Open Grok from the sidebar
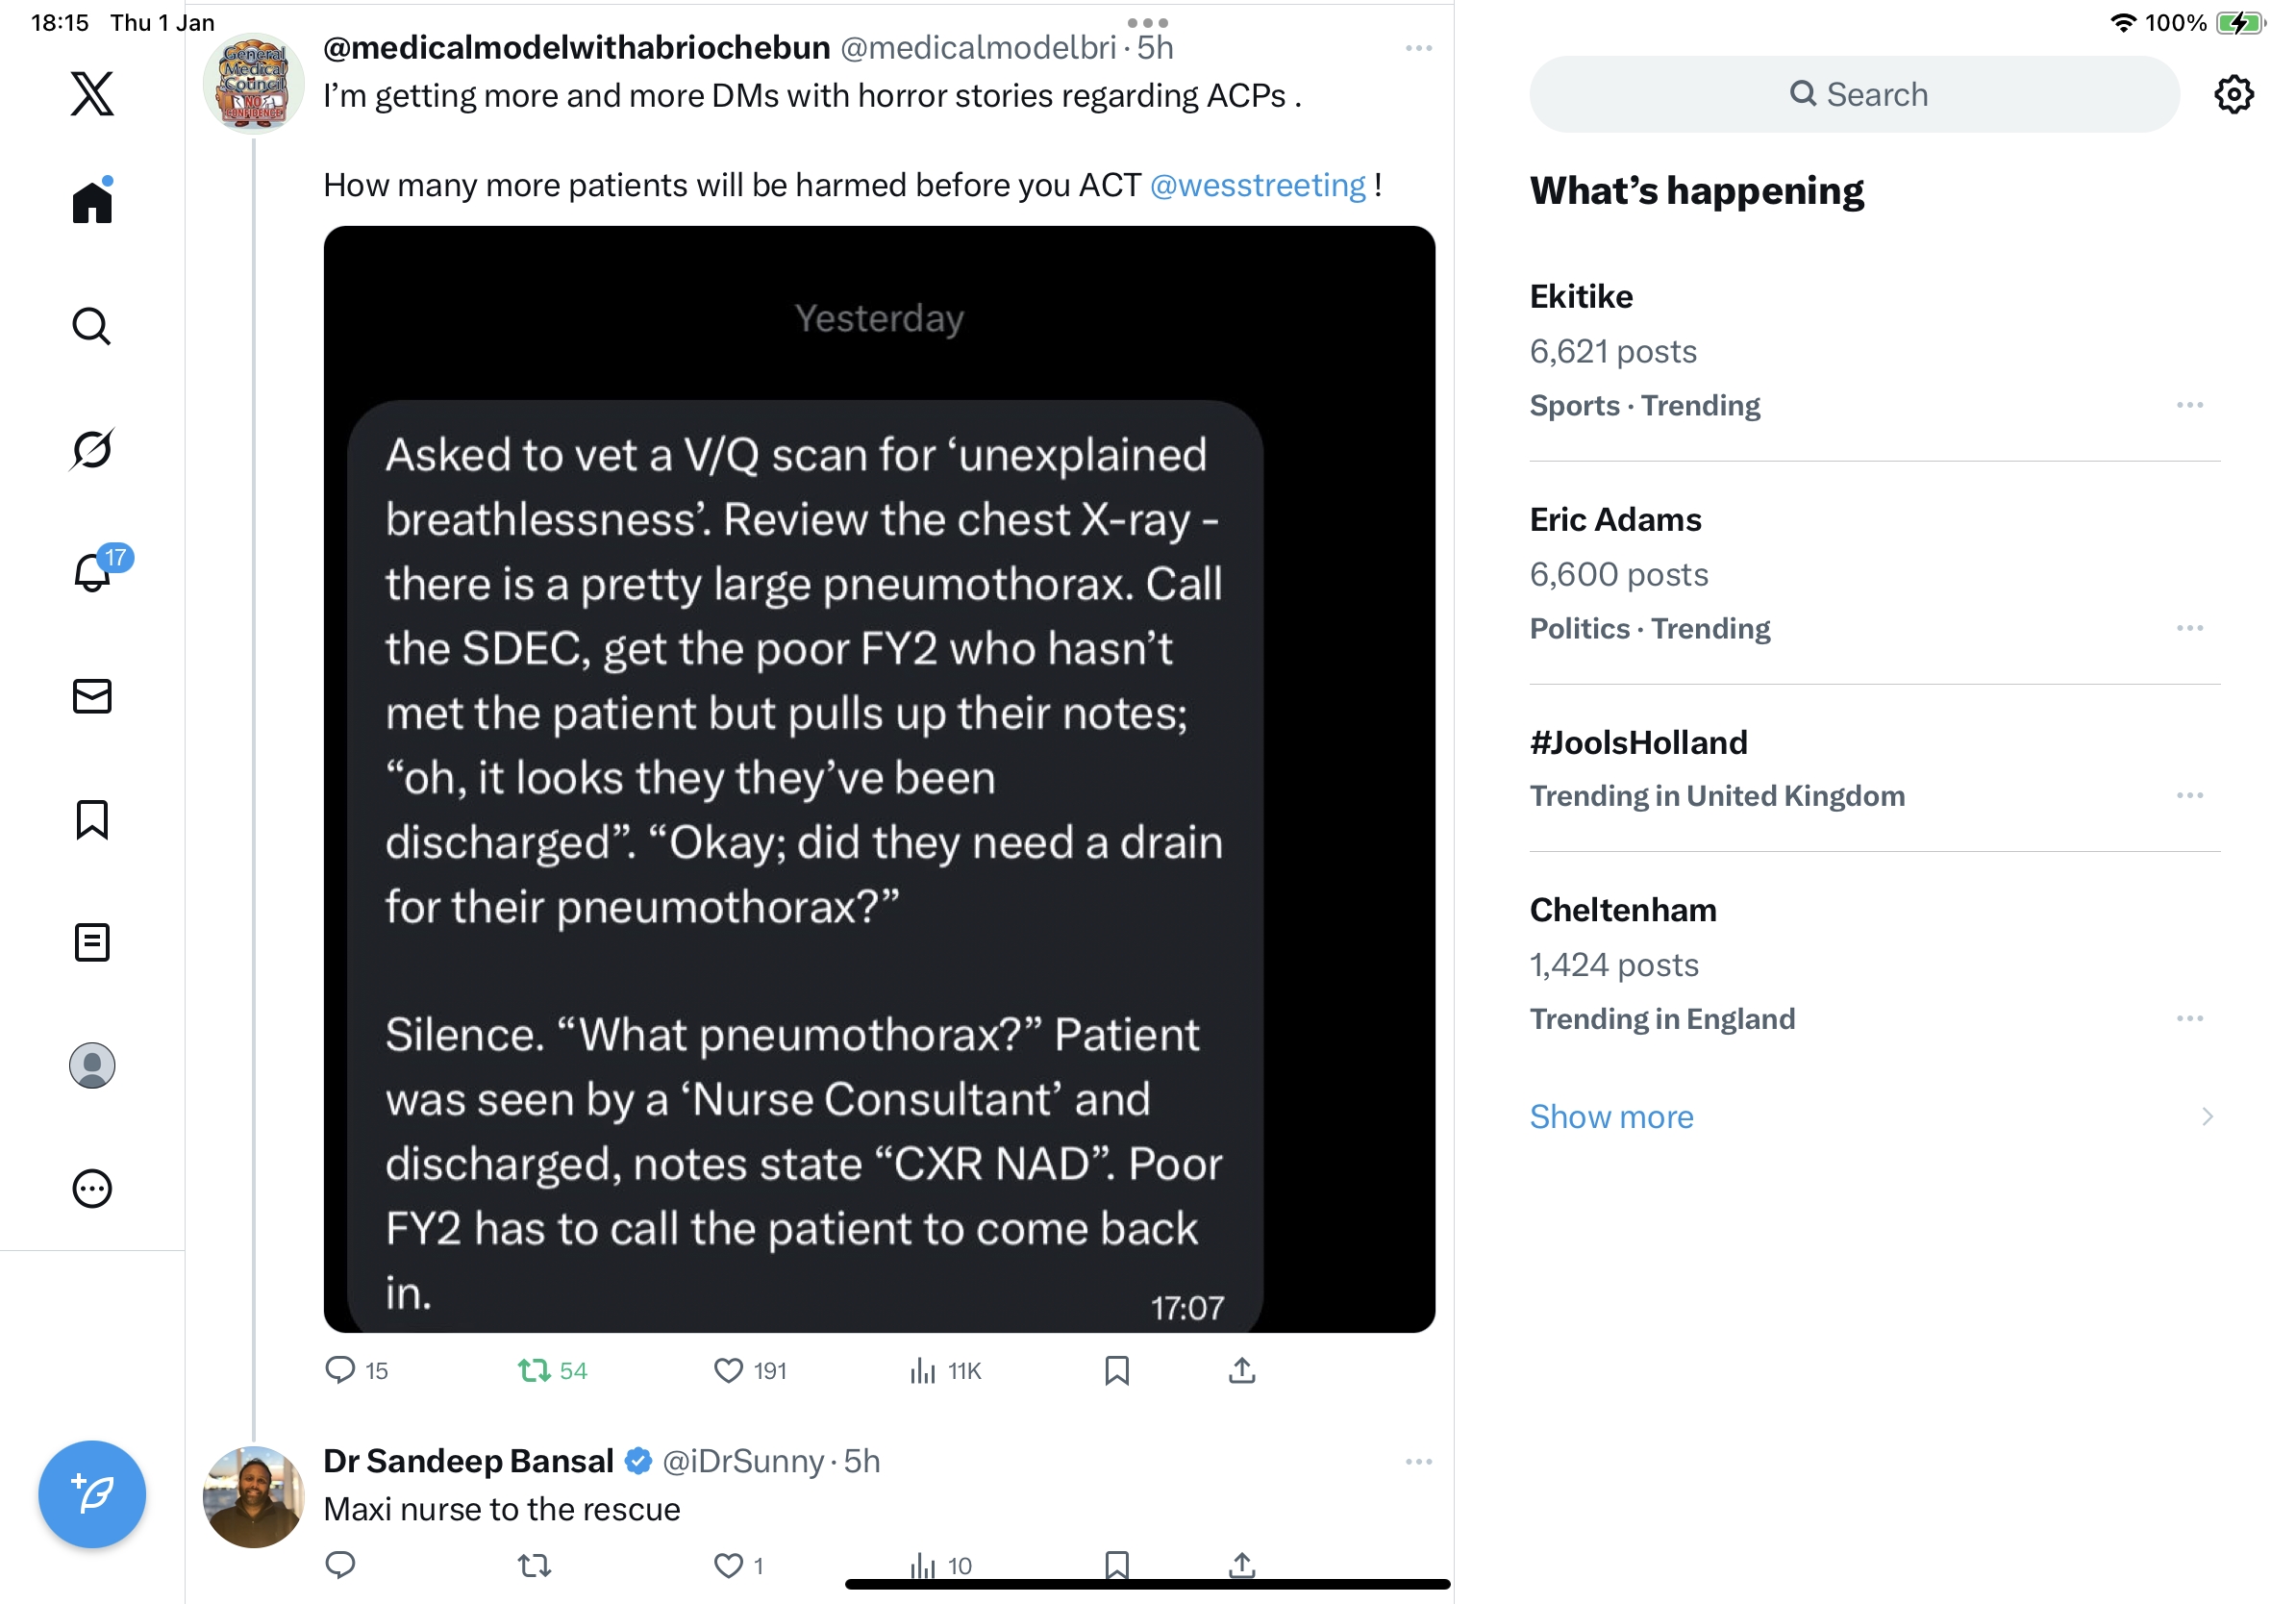 92,449
